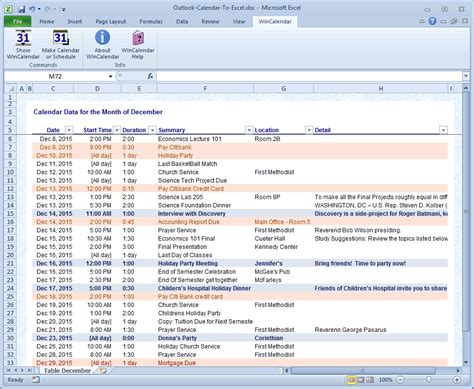Click Make Calendar or Schedule icon
This screenshot has height=389, width=474.
61,38
